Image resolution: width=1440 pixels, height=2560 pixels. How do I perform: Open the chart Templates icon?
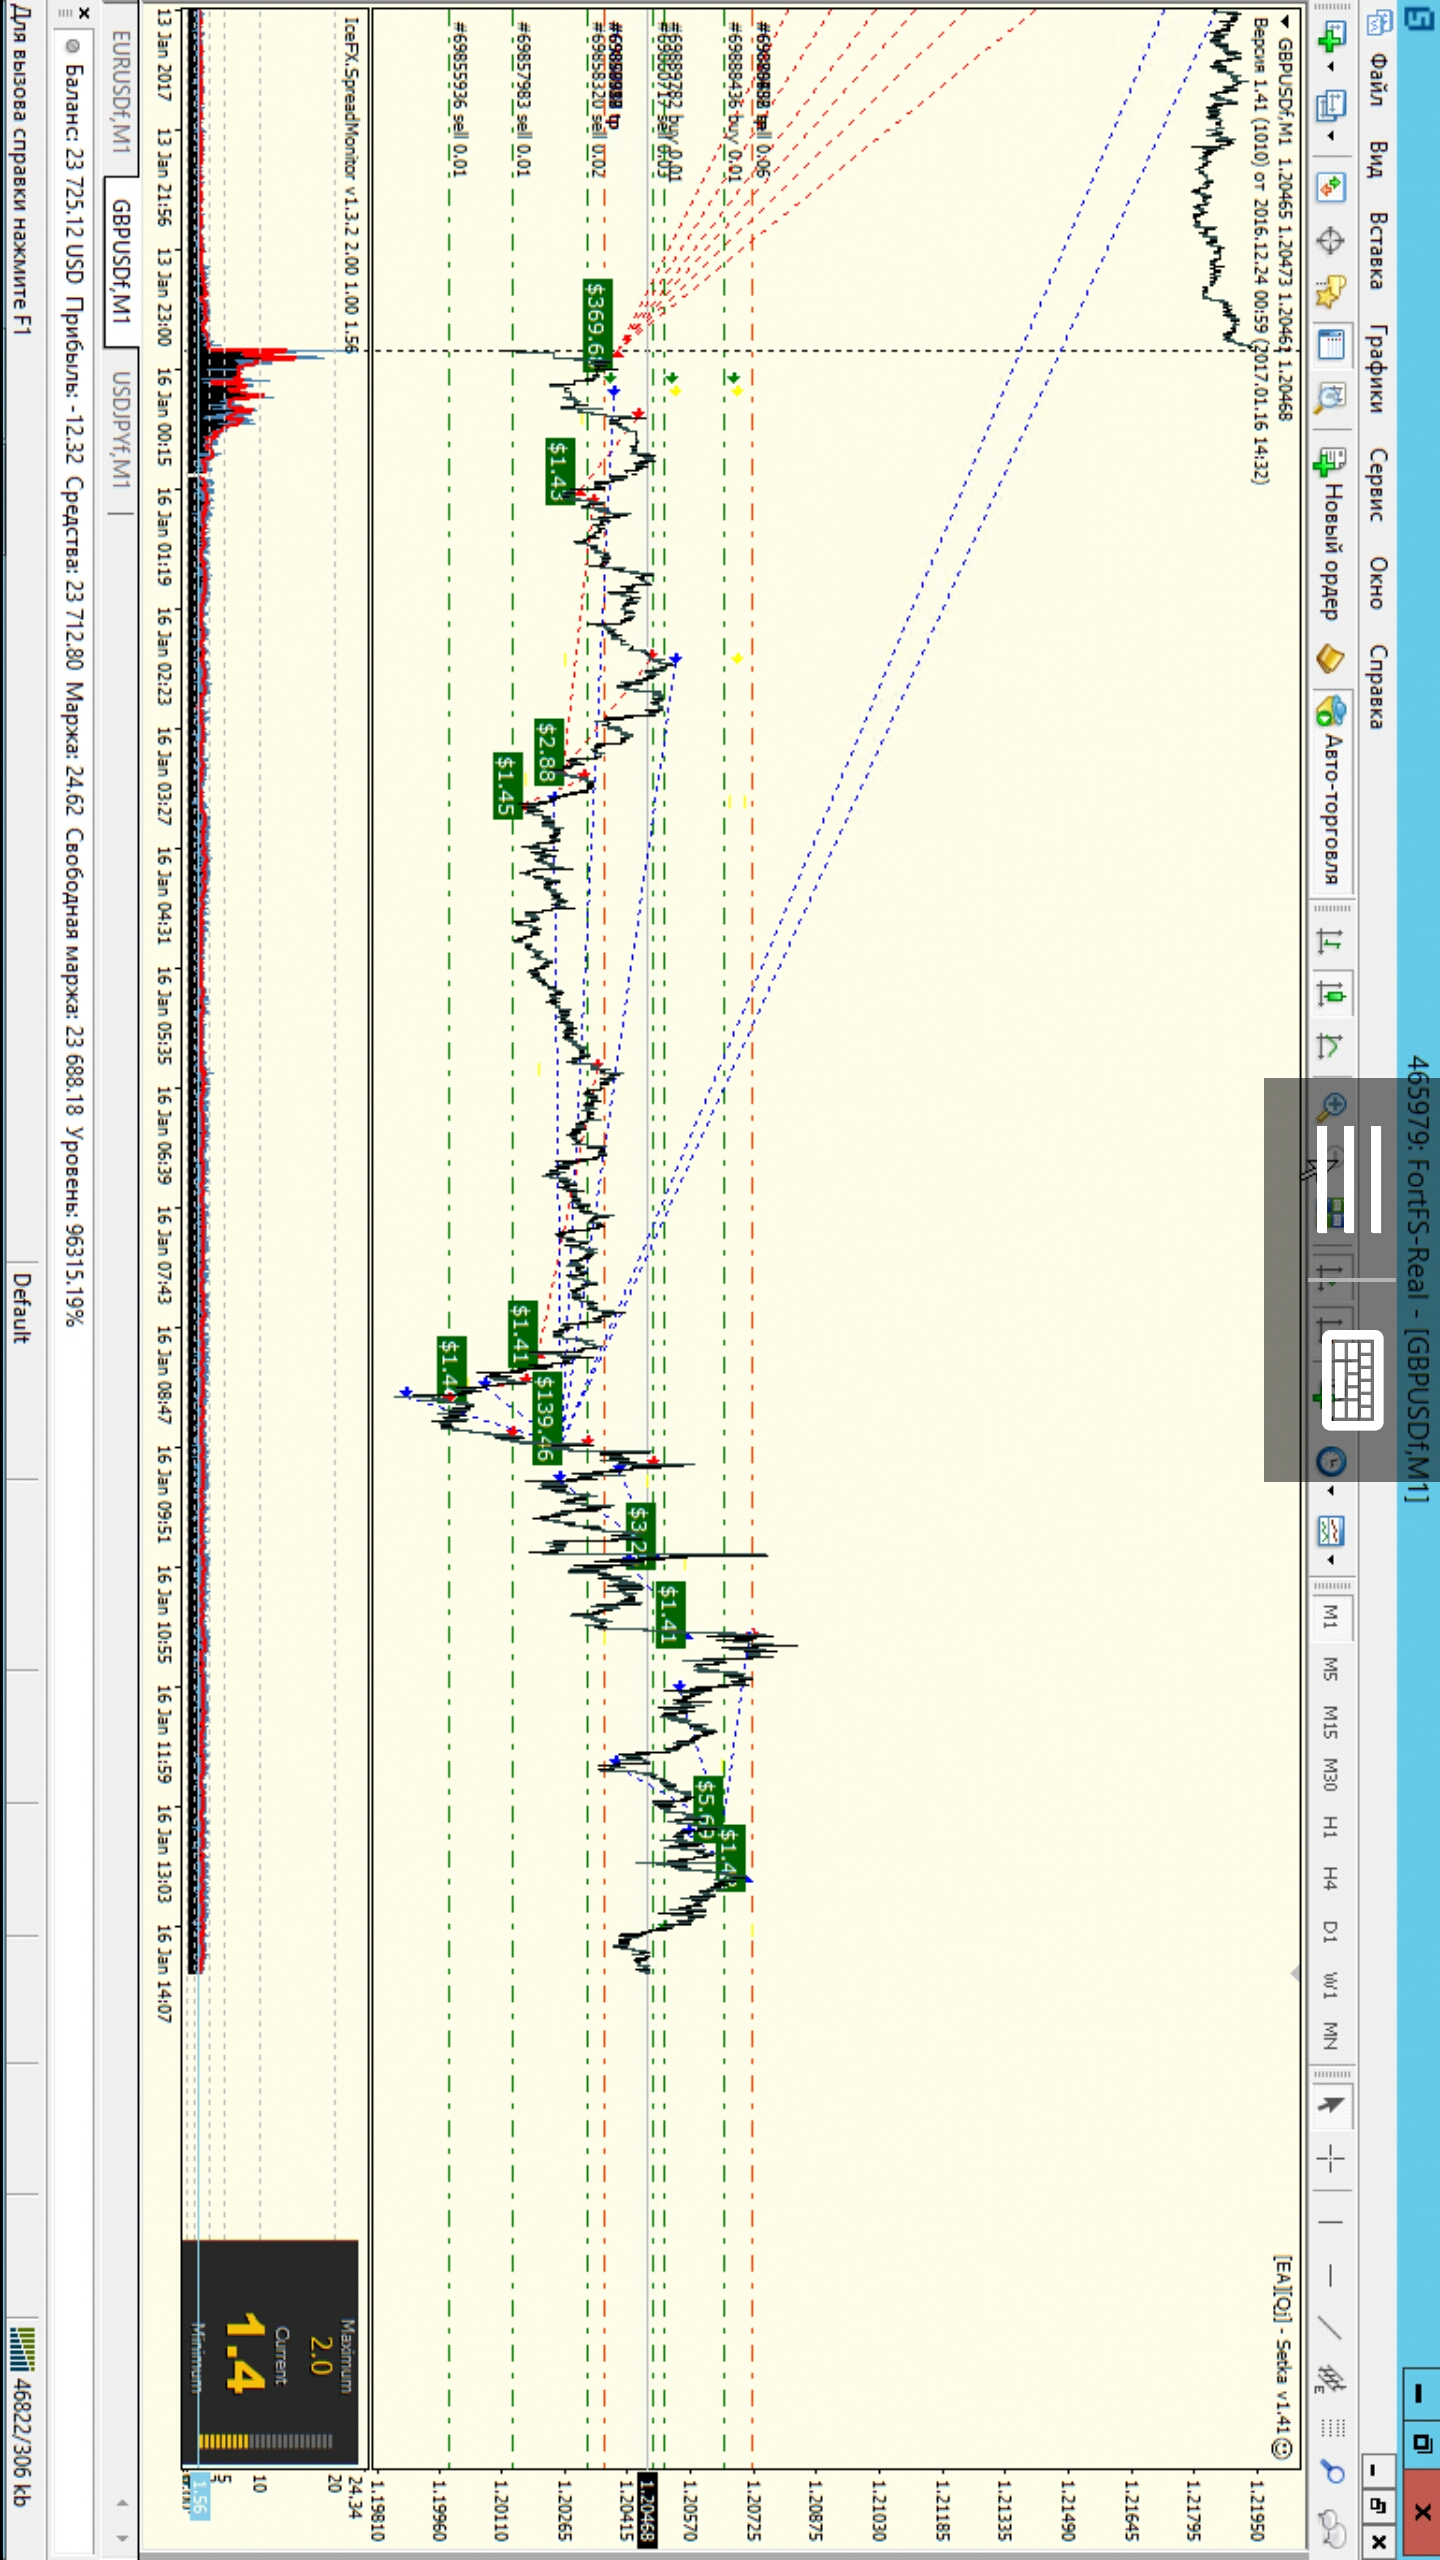(x=1331, y=1530)
